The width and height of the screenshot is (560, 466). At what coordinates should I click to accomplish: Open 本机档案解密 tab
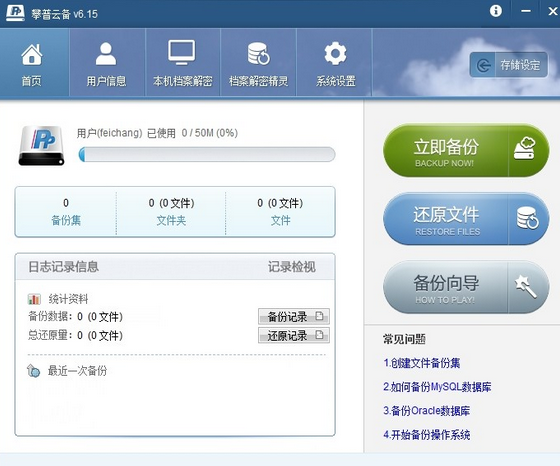click(182, 63)
